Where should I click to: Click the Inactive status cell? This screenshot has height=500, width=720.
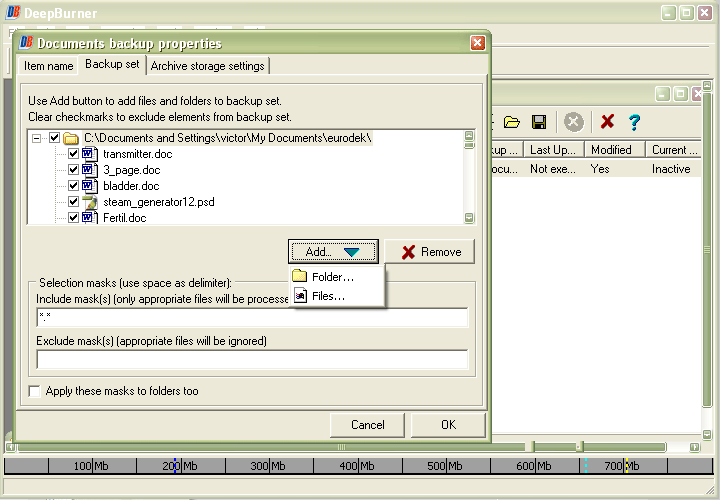point(671,169)
